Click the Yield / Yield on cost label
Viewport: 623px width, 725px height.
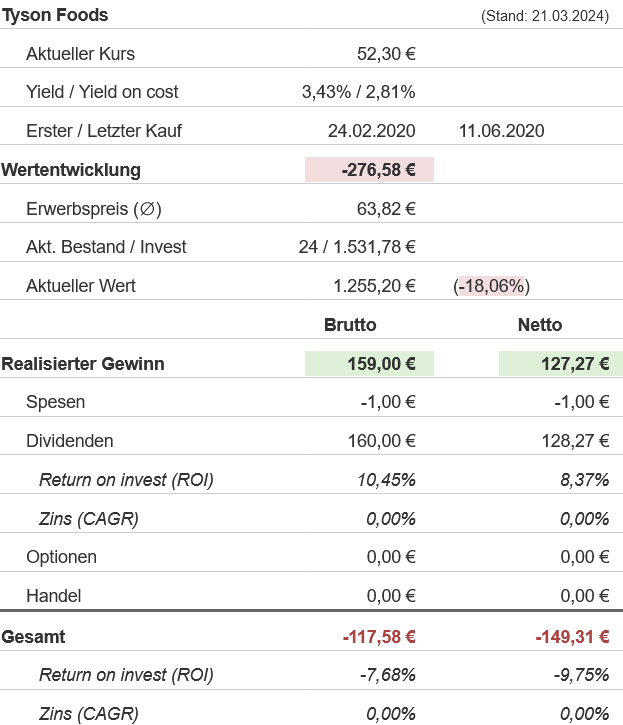pos(102,92)
